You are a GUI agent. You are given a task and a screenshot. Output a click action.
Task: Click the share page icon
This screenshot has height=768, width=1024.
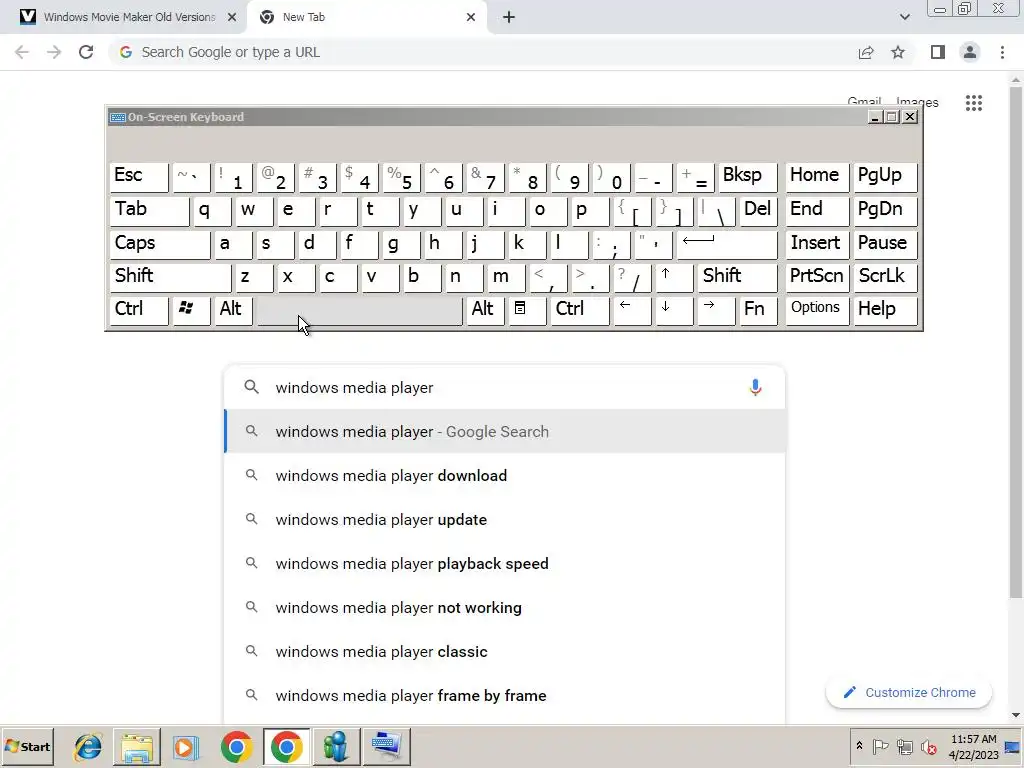pos(866,52)
